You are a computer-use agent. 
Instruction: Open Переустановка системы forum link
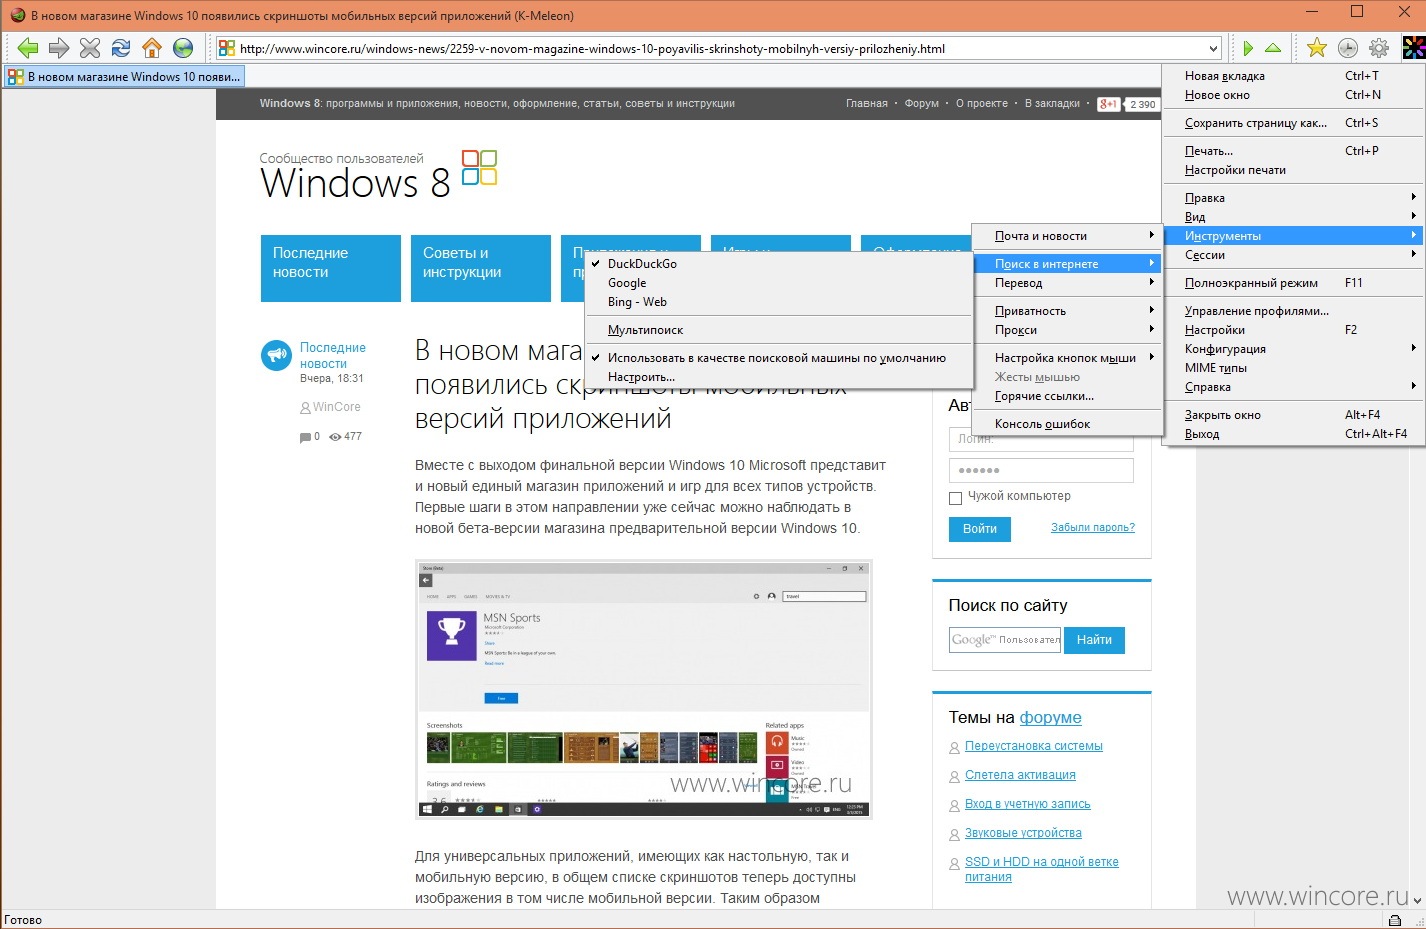[1034, 746]
